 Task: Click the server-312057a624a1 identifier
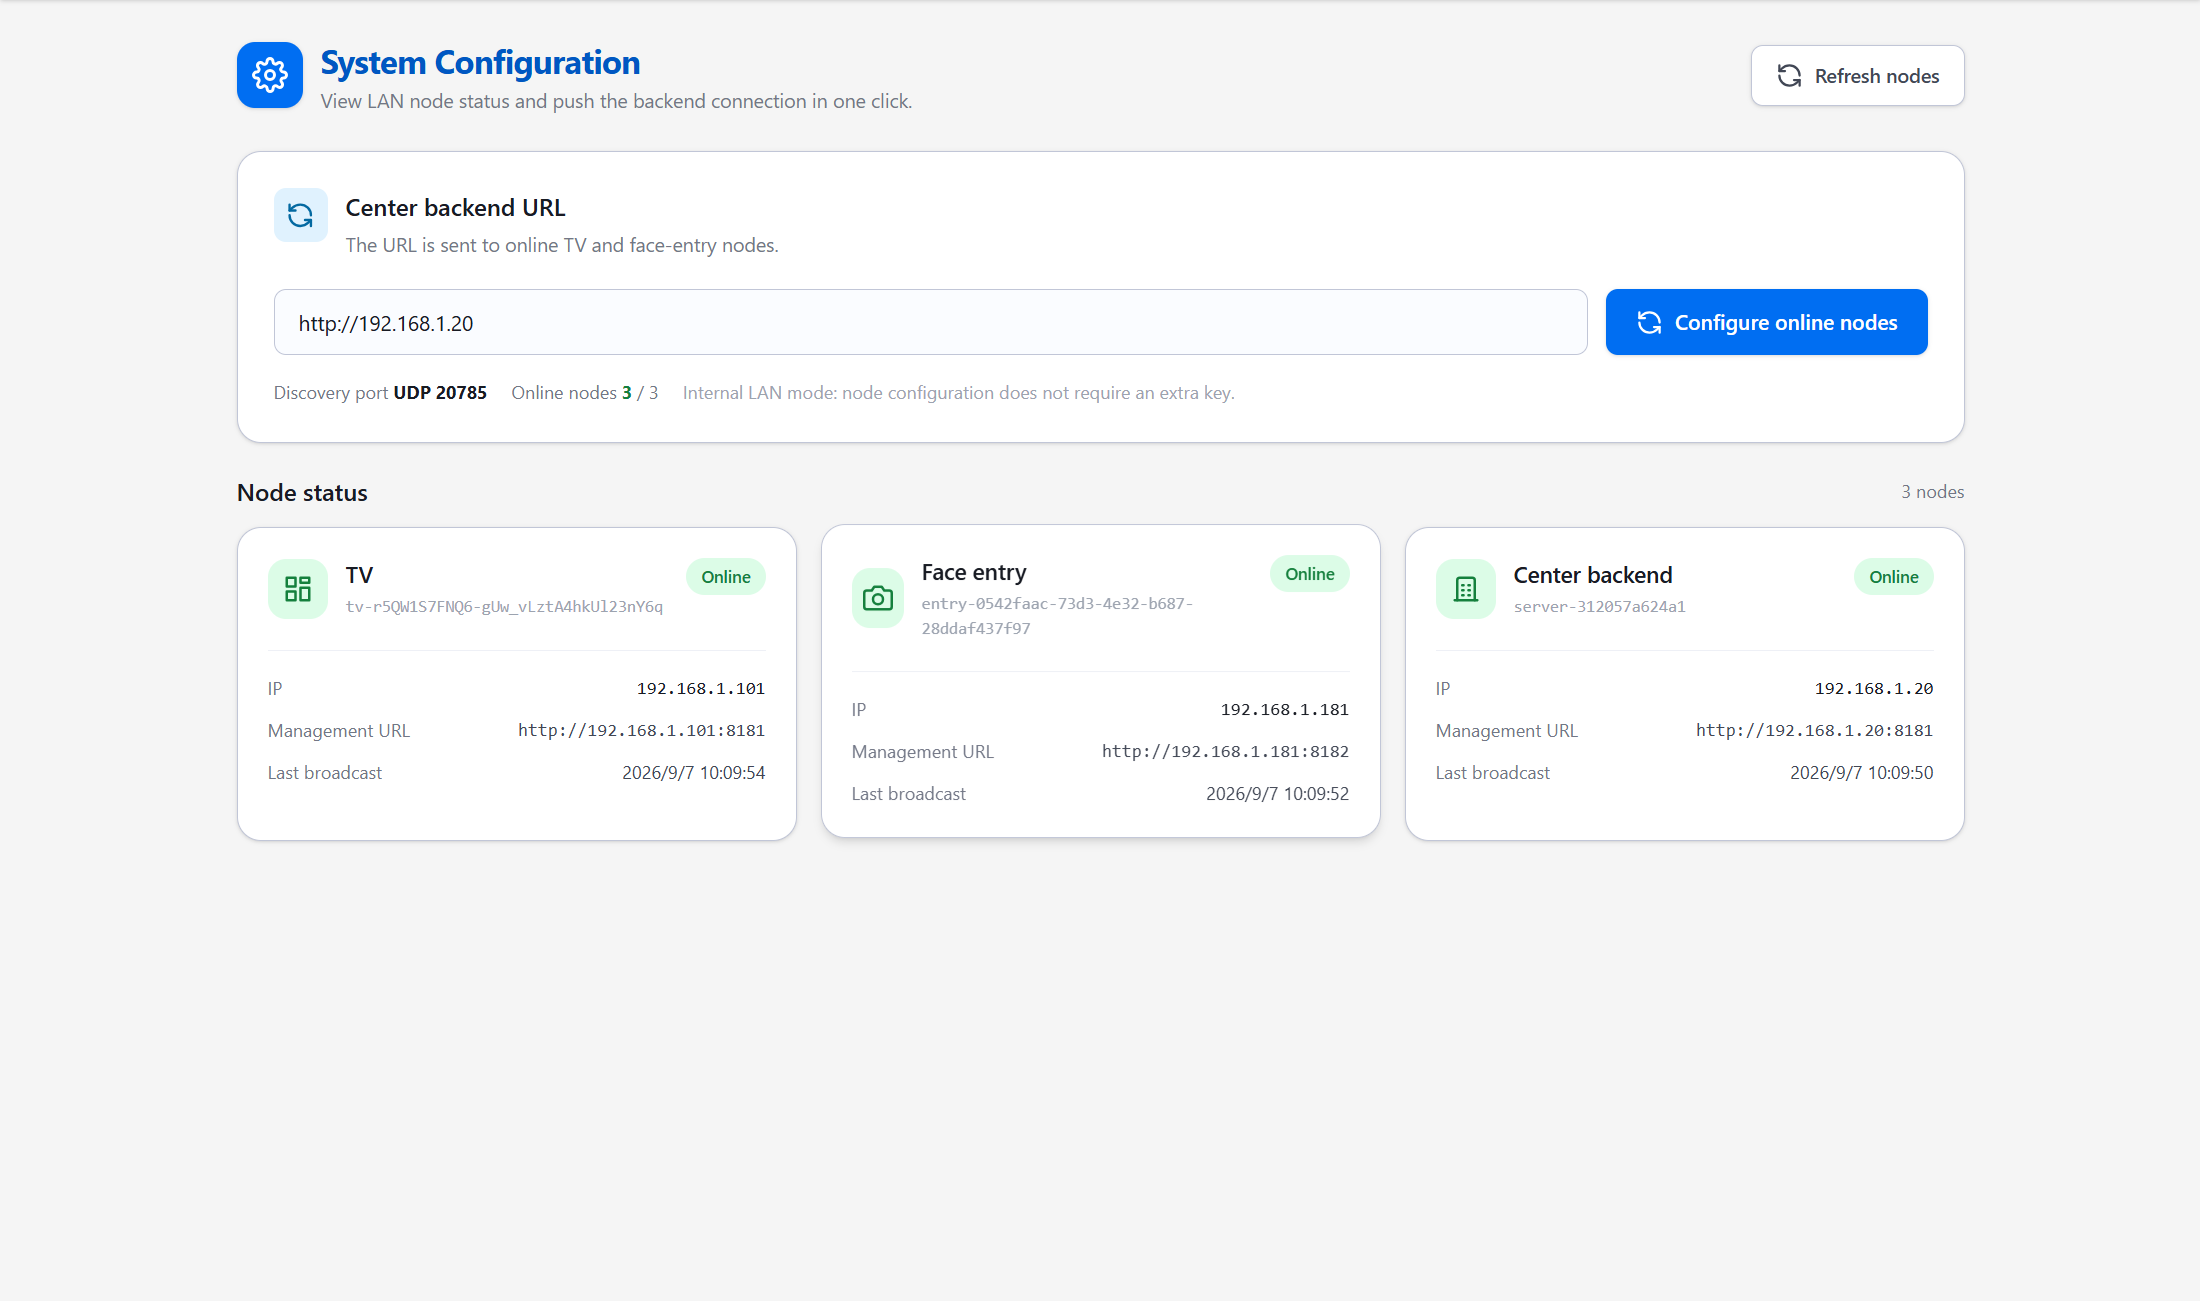1599,607
